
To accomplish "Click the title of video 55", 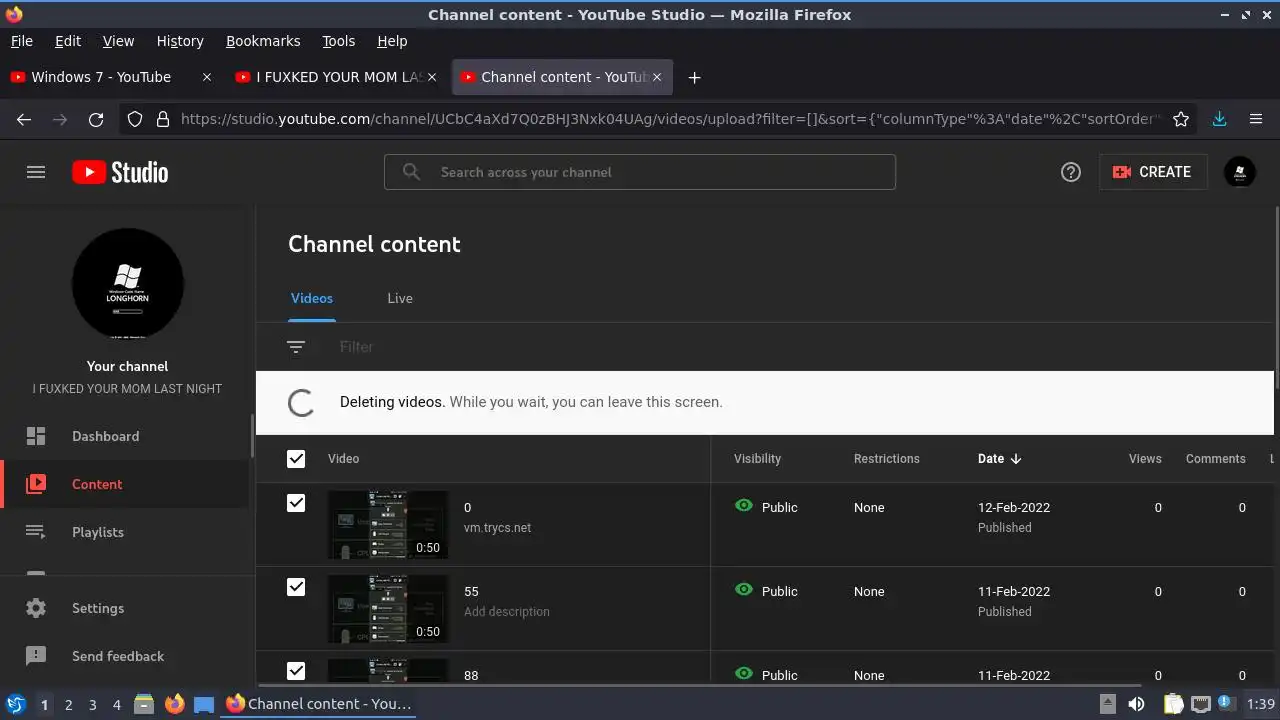I will point(471,591).
